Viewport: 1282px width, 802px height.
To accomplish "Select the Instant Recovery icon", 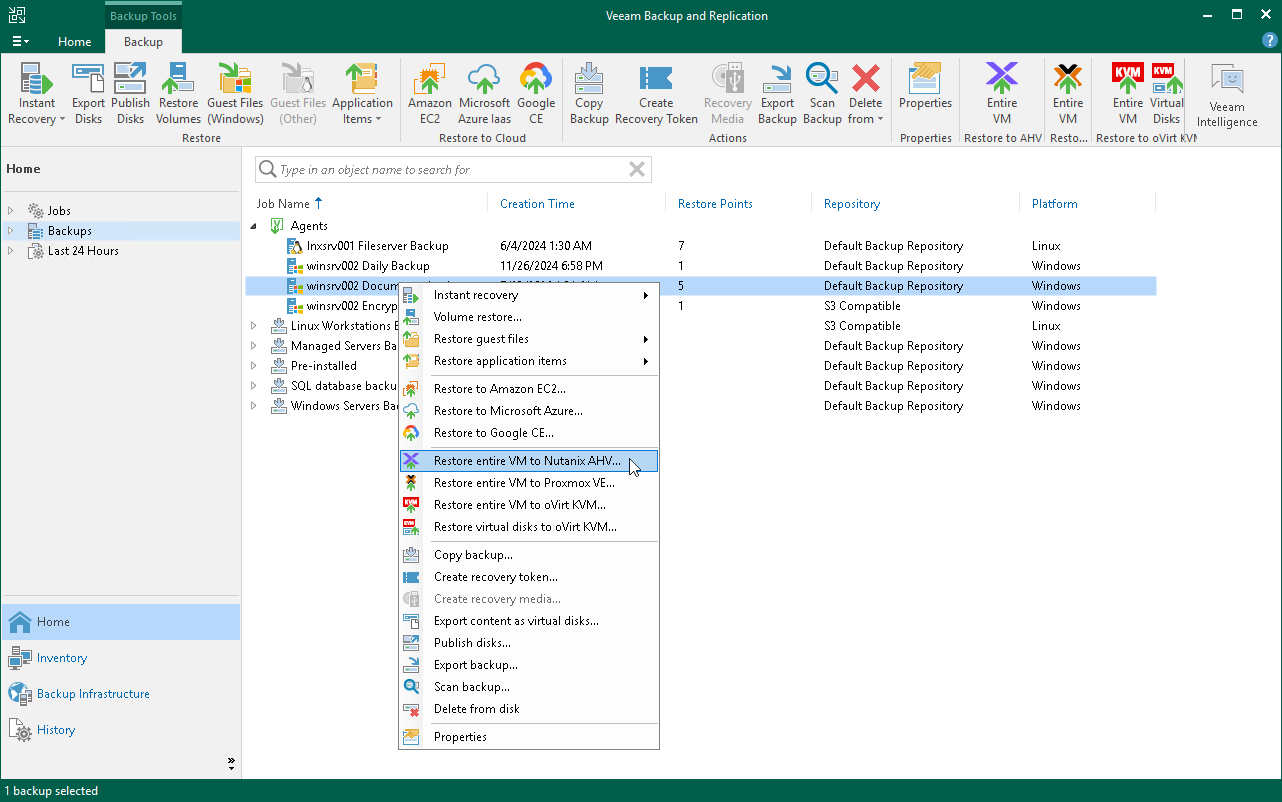I will point(36,90).
